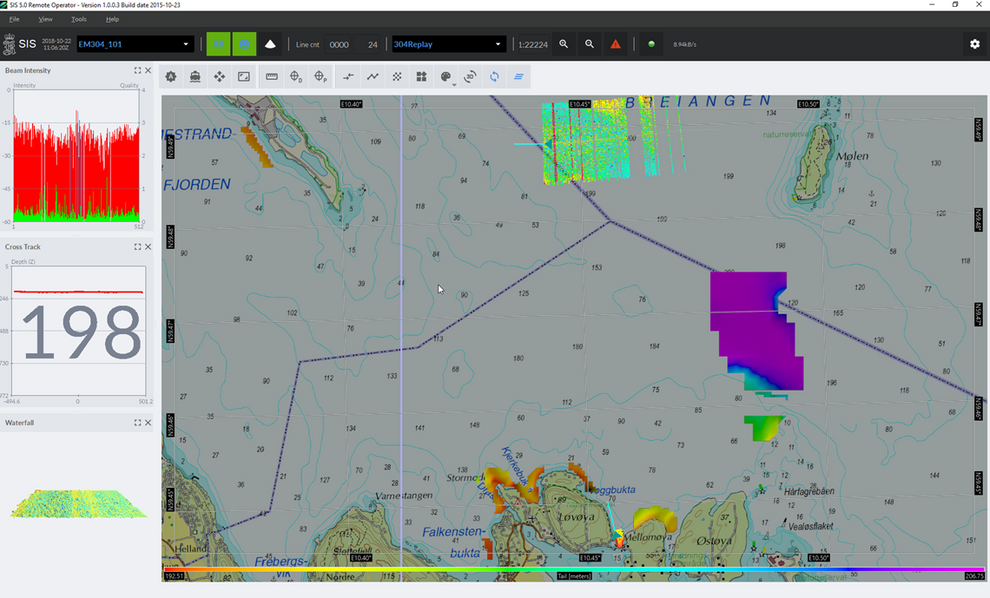
Task: Click the move/pan arrows tool icon
Action: pyautogui.click(x=220, y=77)
